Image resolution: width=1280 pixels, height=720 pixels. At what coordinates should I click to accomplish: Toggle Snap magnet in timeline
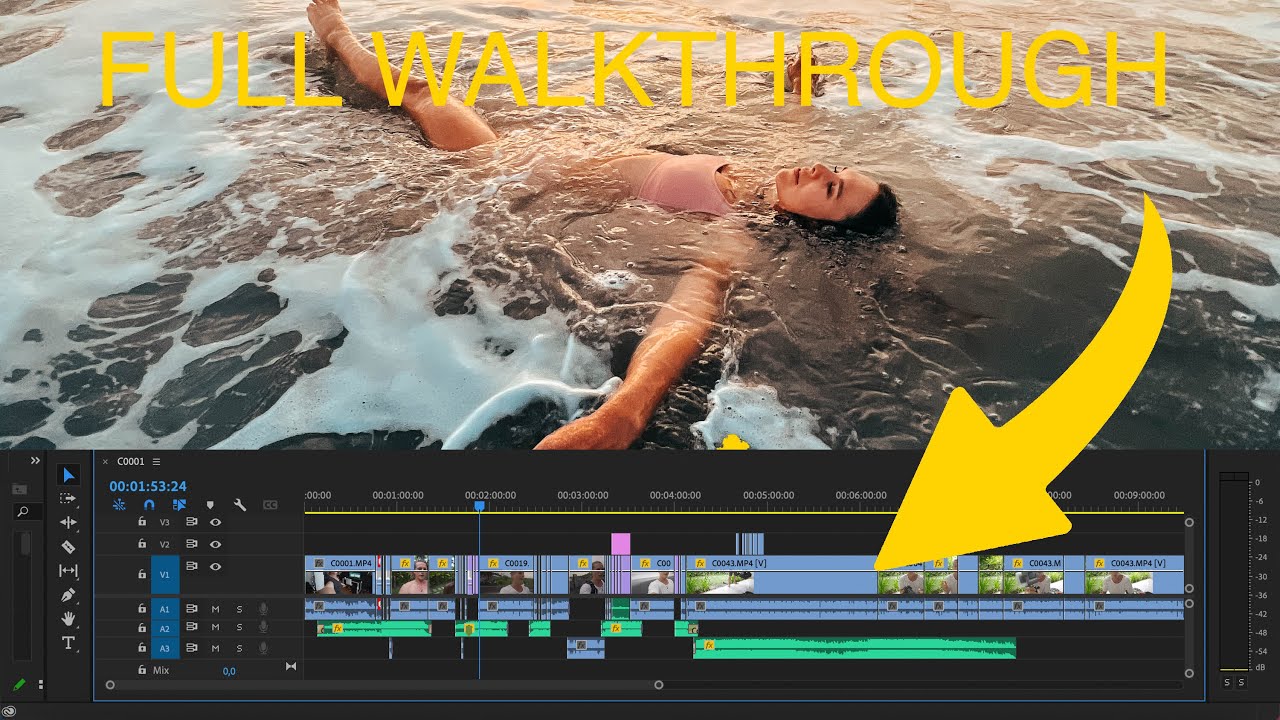click(x=149, y=505)
